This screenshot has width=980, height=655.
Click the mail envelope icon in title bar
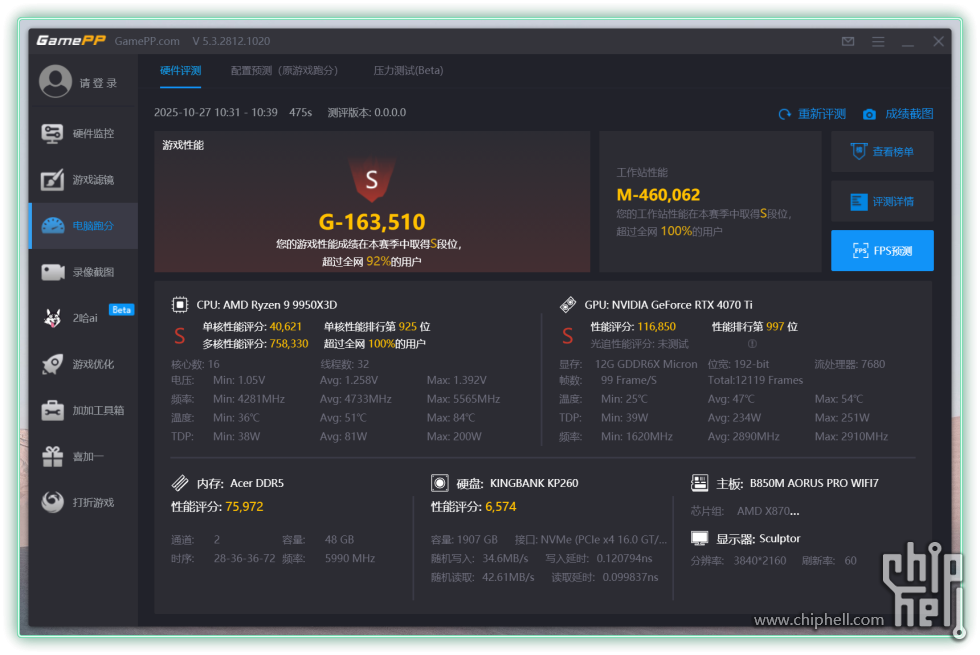[848, 42]
